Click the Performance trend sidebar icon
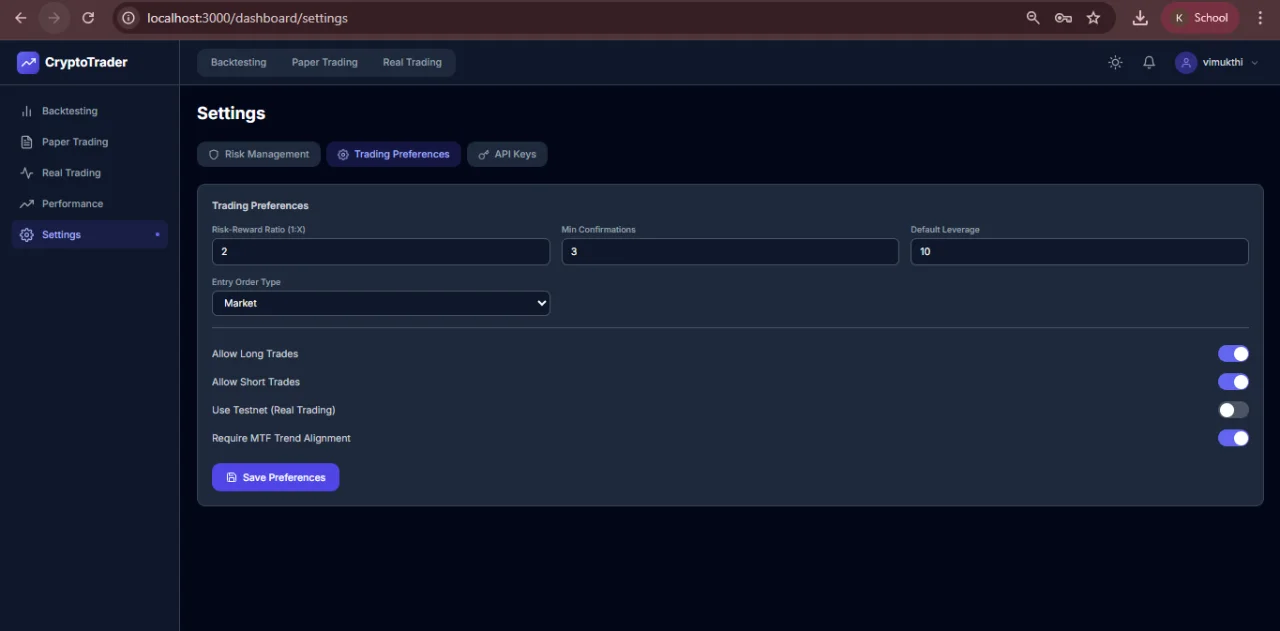The height and width of the screenshot is (631, 1280). tap(27, 204)
